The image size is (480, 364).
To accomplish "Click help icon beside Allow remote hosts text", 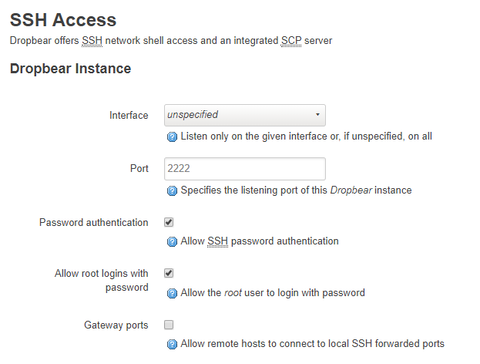I will pos(172,344).
